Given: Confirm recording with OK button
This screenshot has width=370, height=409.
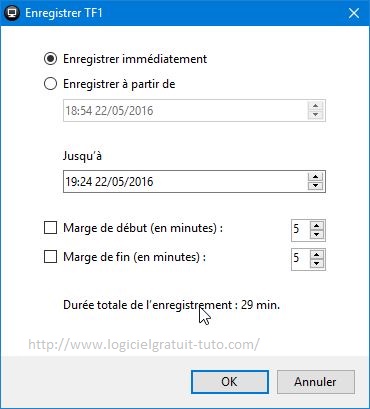Looking at the screenshot, I should [x=230, y=382].
